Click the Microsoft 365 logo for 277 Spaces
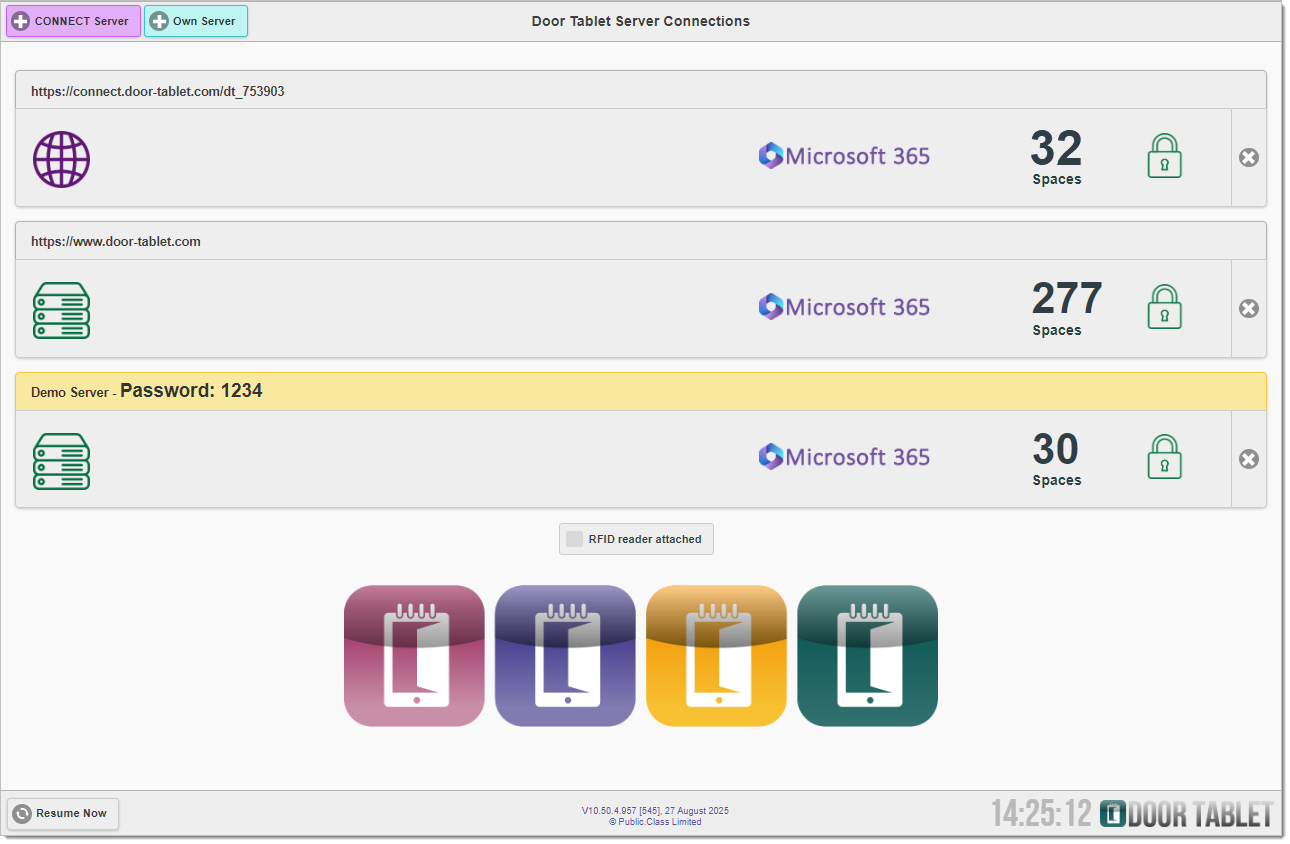Viewport: 1290px width, 844px height. [844, 307]
